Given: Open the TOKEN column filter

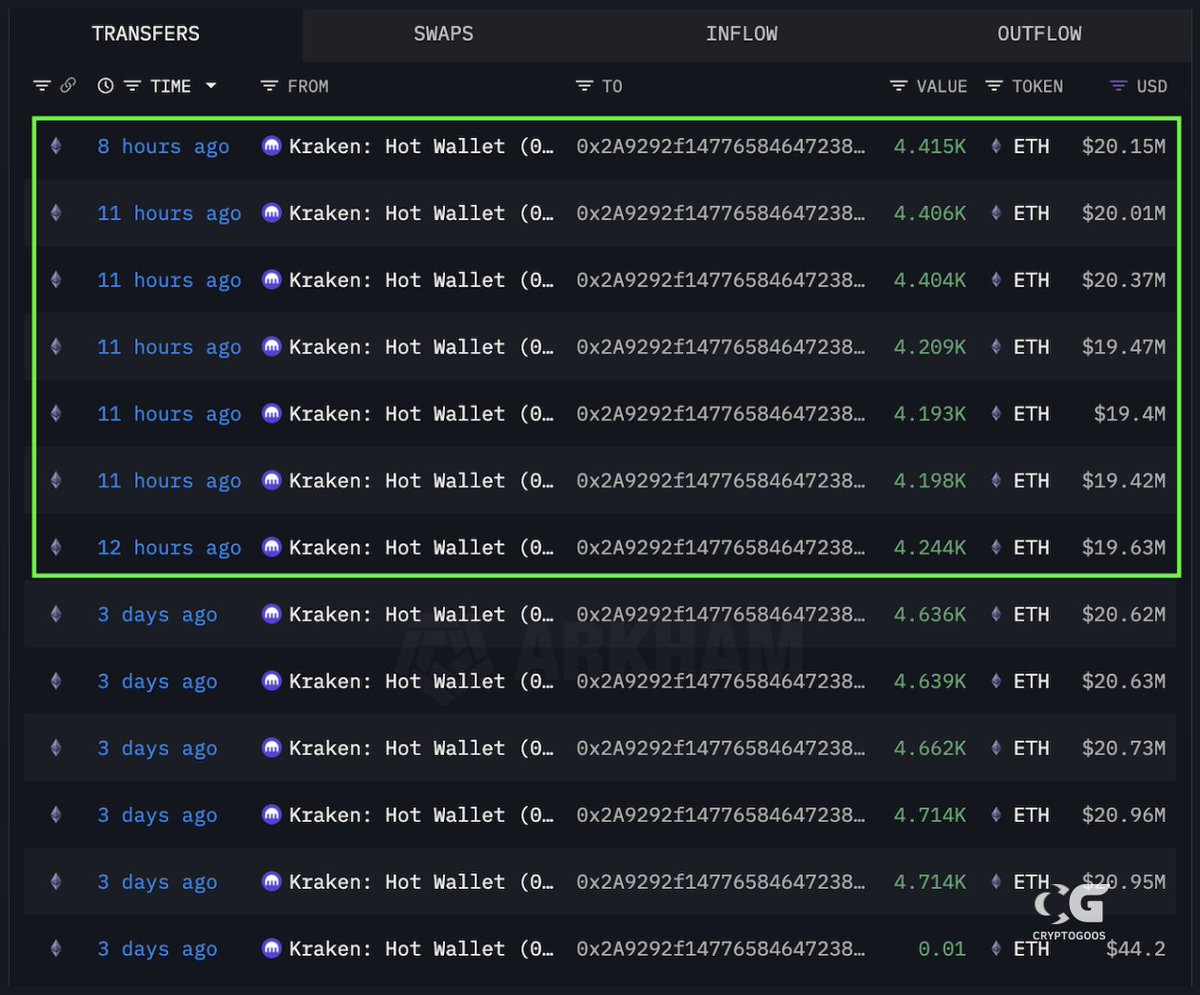Looking at the screenshot, I should (x=994, y=86).
